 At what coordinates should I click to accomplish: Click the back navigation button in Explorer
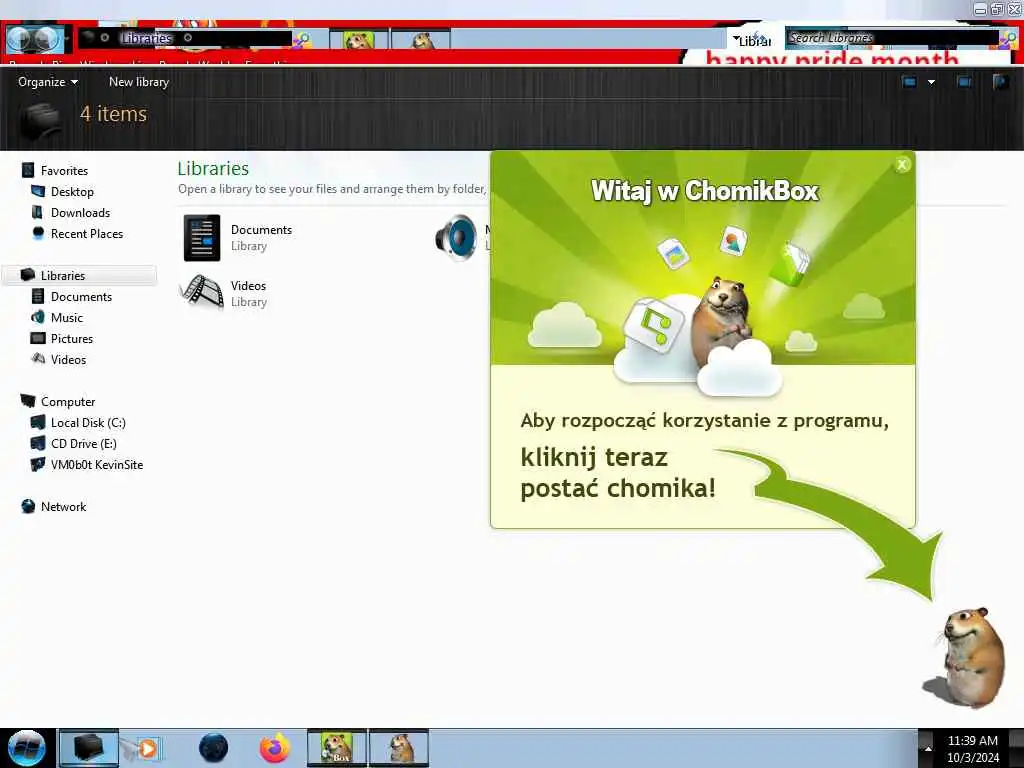click(x=18, y=39)
